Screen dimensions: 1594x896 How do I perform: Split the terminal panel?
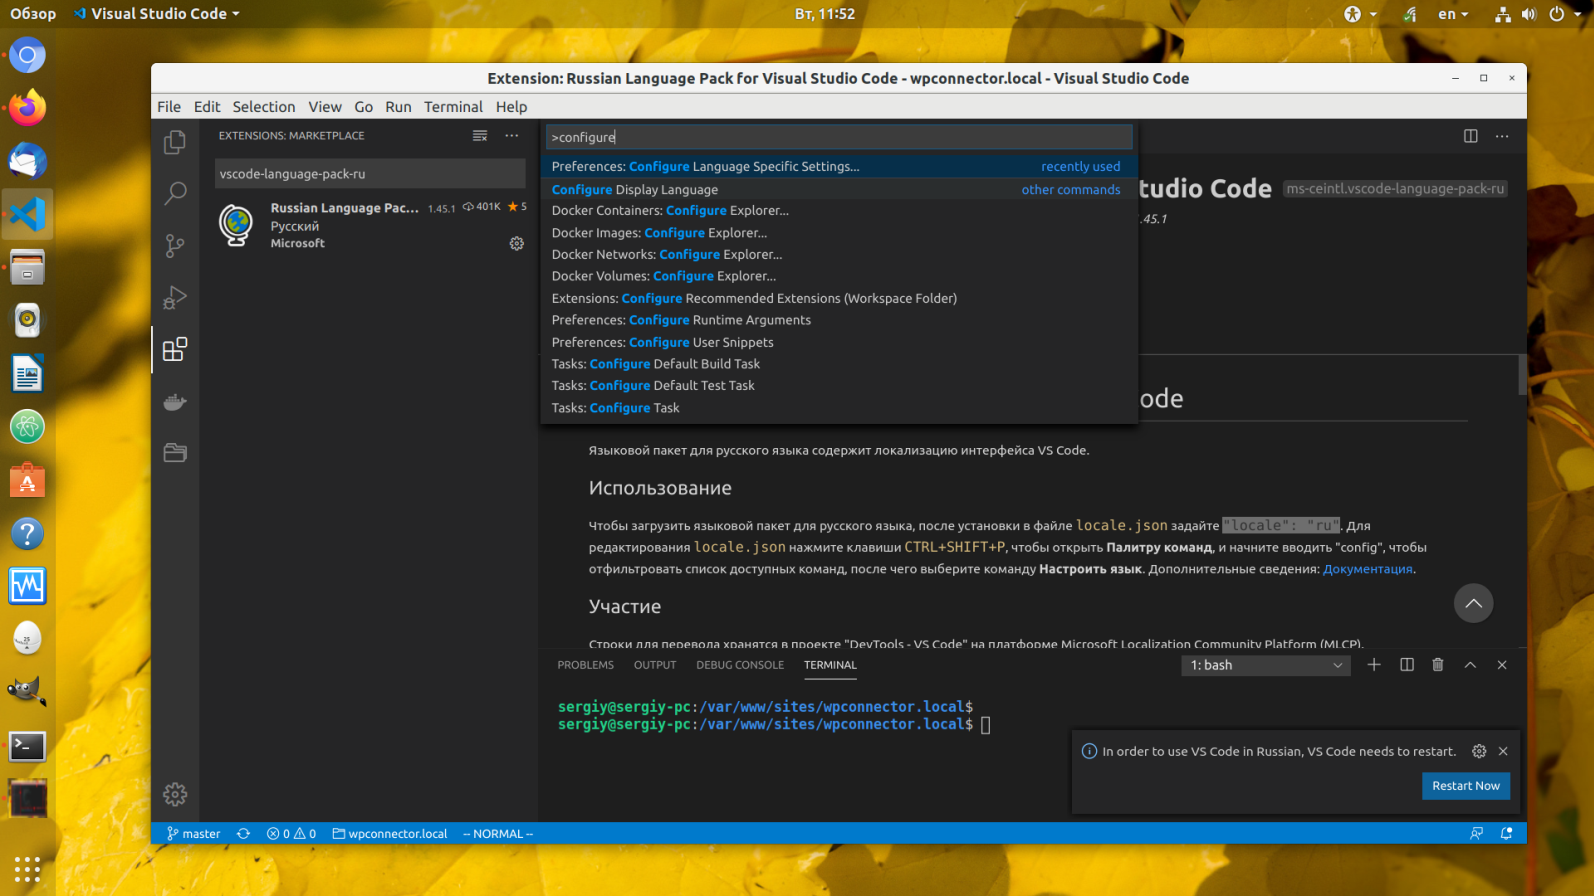pyautogui.click(x=1406, y=665)
